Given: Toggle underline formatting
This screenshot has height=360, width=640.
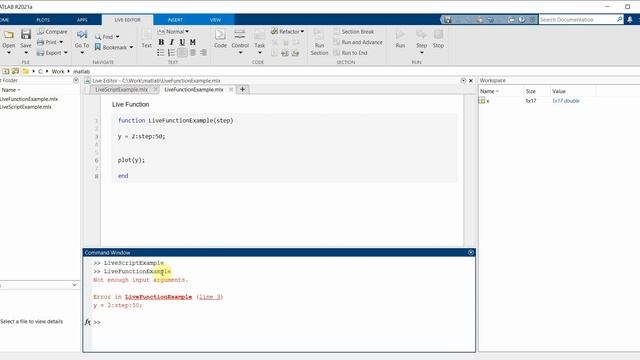Looking at the screenshot, I should click(x=182, y=42).
